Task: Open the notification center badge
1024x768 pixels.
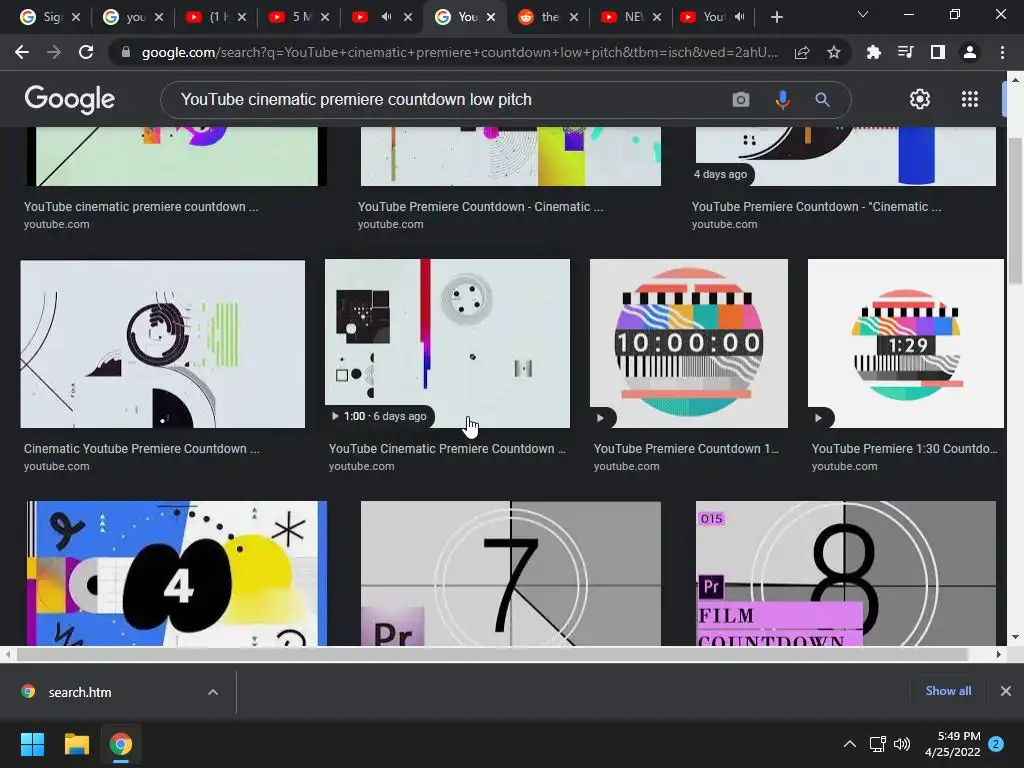Action: pyautogui.click(x=996, y=744)
